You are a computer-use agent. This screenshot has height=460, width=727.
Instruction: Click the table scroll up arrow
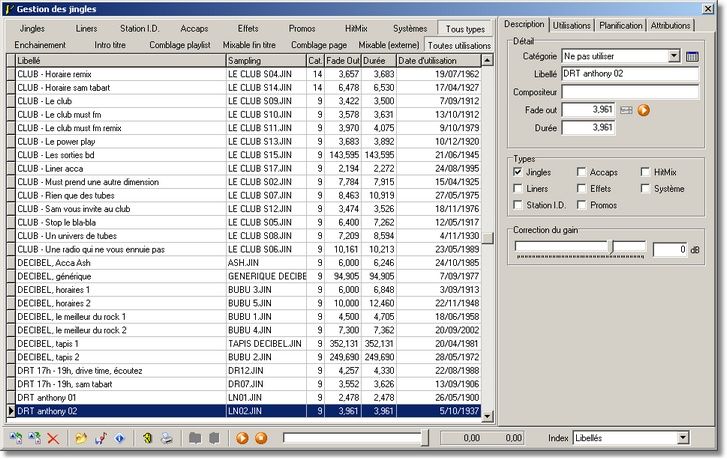click(x=487, y=60)
